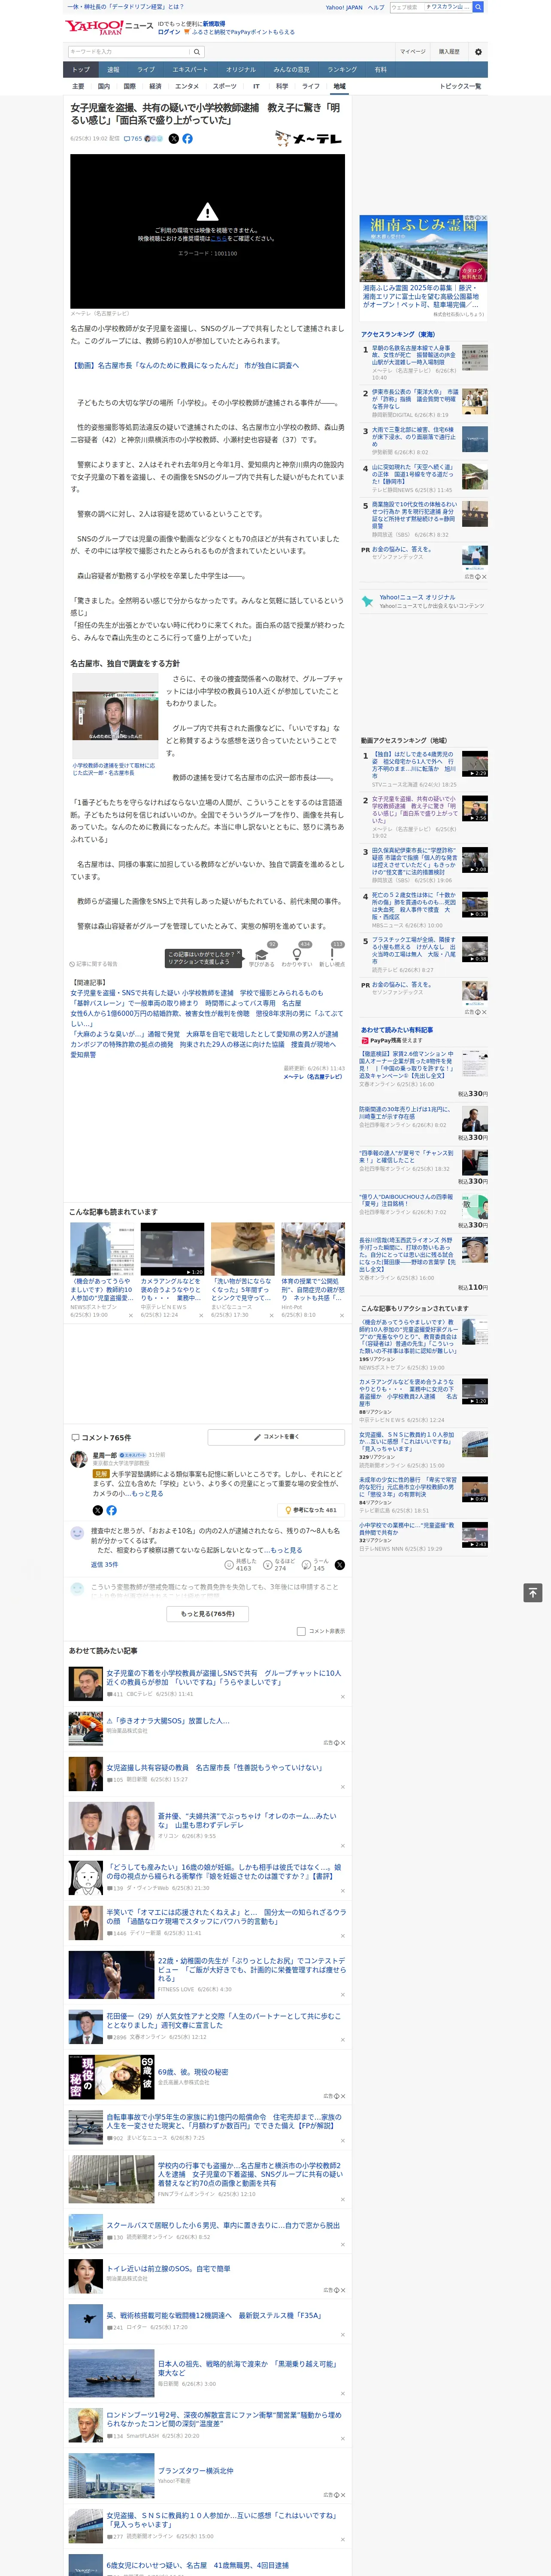This screenshot has width=551, height=2576.
Task: Open 購入履歴 link
Action: pyautogui.click(x=449, y=52)
